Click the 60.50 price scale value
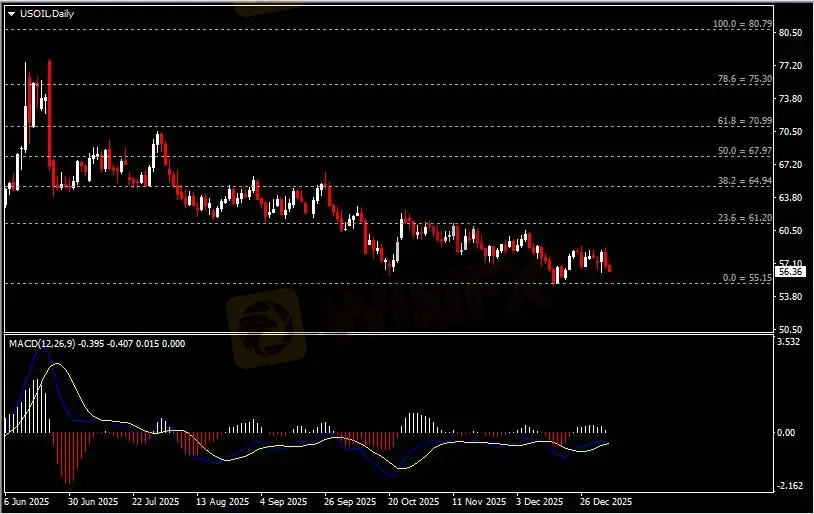 tap(791, 231)
